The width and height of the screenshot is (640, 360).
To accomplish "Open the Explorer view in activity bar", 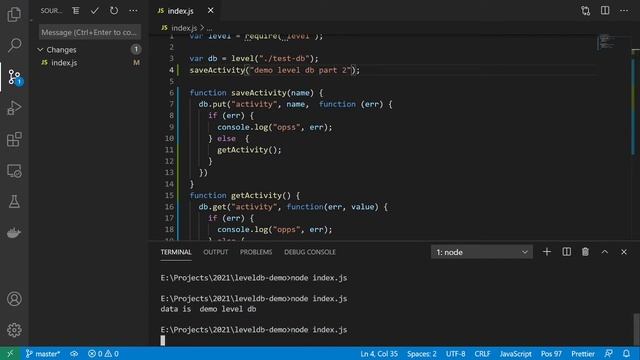I will (14, 15).
